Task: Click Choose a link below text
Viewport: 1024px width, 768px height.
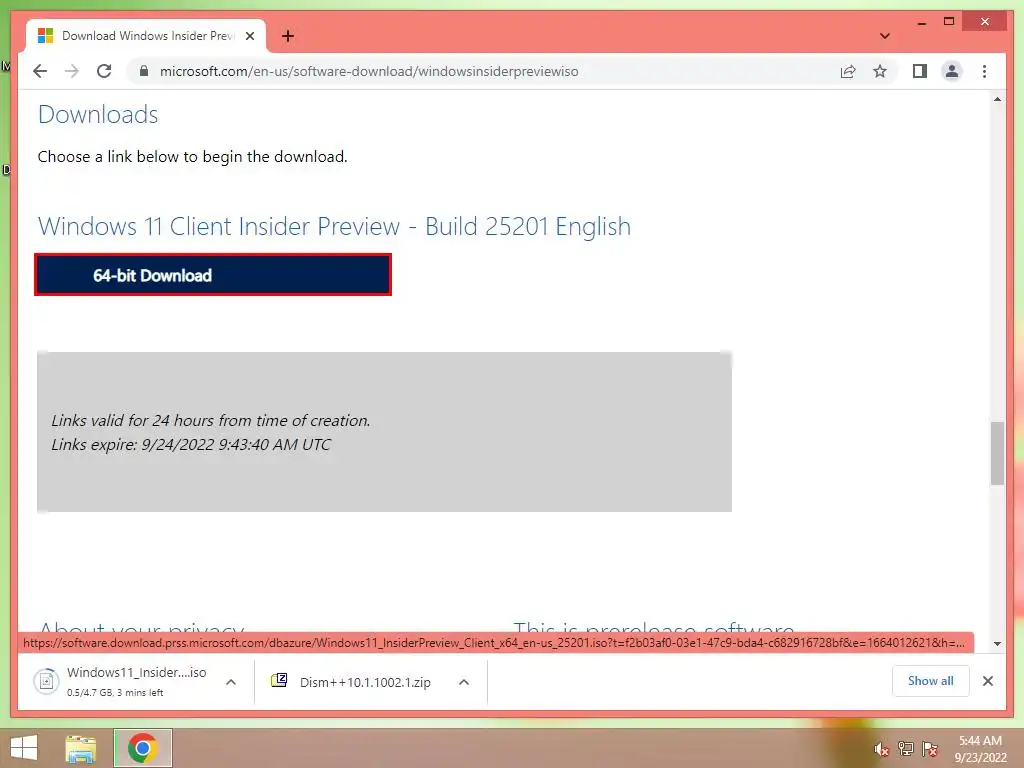Action: [x=193, y=157]
